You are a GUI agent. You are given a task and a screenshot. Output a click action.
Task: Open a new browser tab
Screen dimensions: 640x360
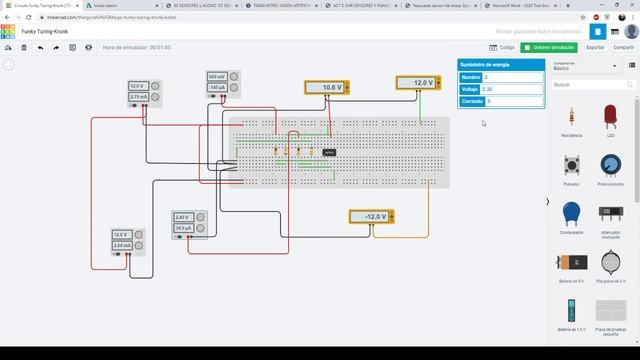(568, 6)
